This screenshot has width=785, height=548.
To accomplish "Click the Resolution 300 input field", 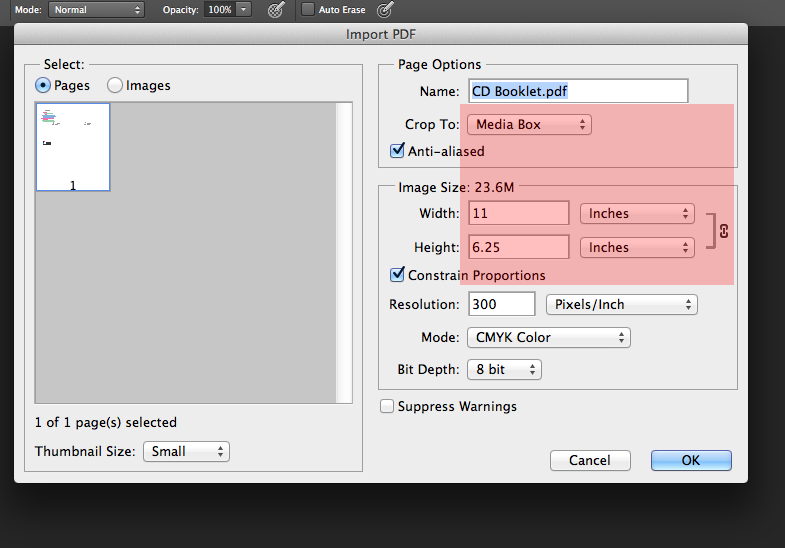I will (x=502, y=304).
